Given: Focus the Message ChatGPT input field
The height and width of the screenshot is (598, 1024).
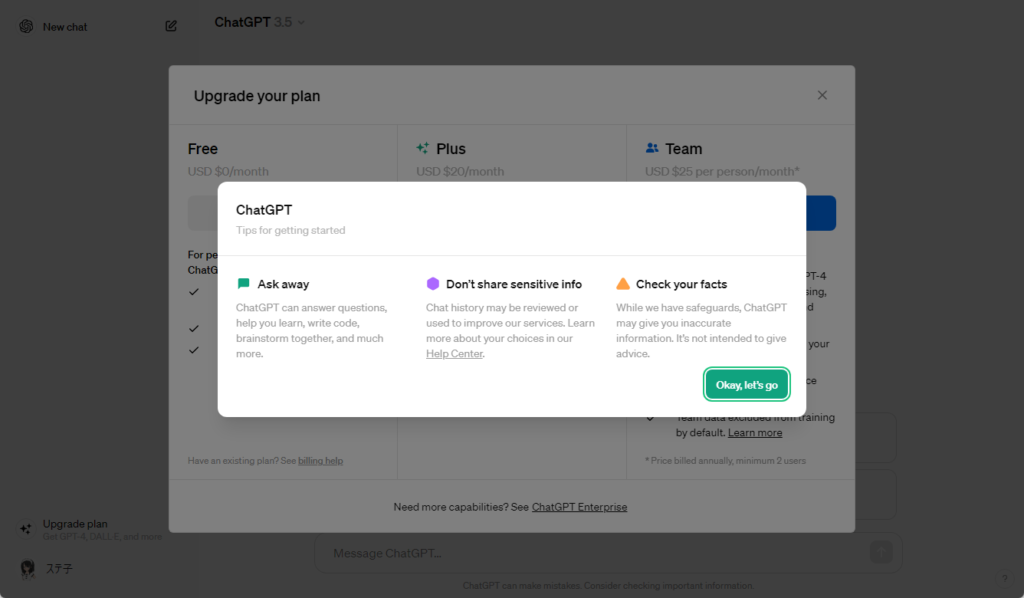Looking at the screenshot, I should (x=590, y=553).
